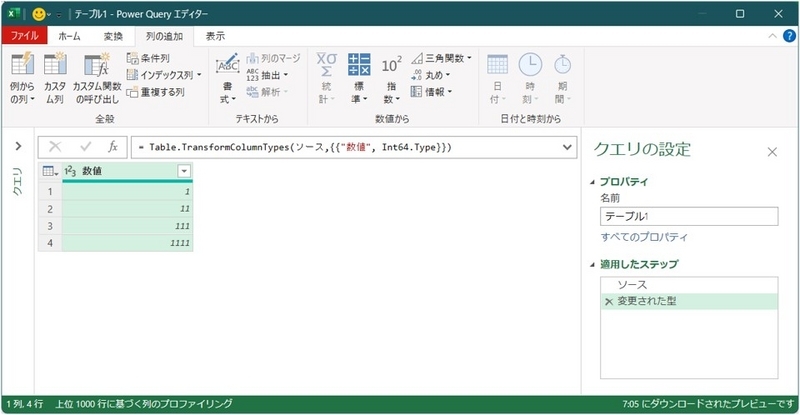Select row number 3 header
Screen dimensions: 800x415
(50, 226)
